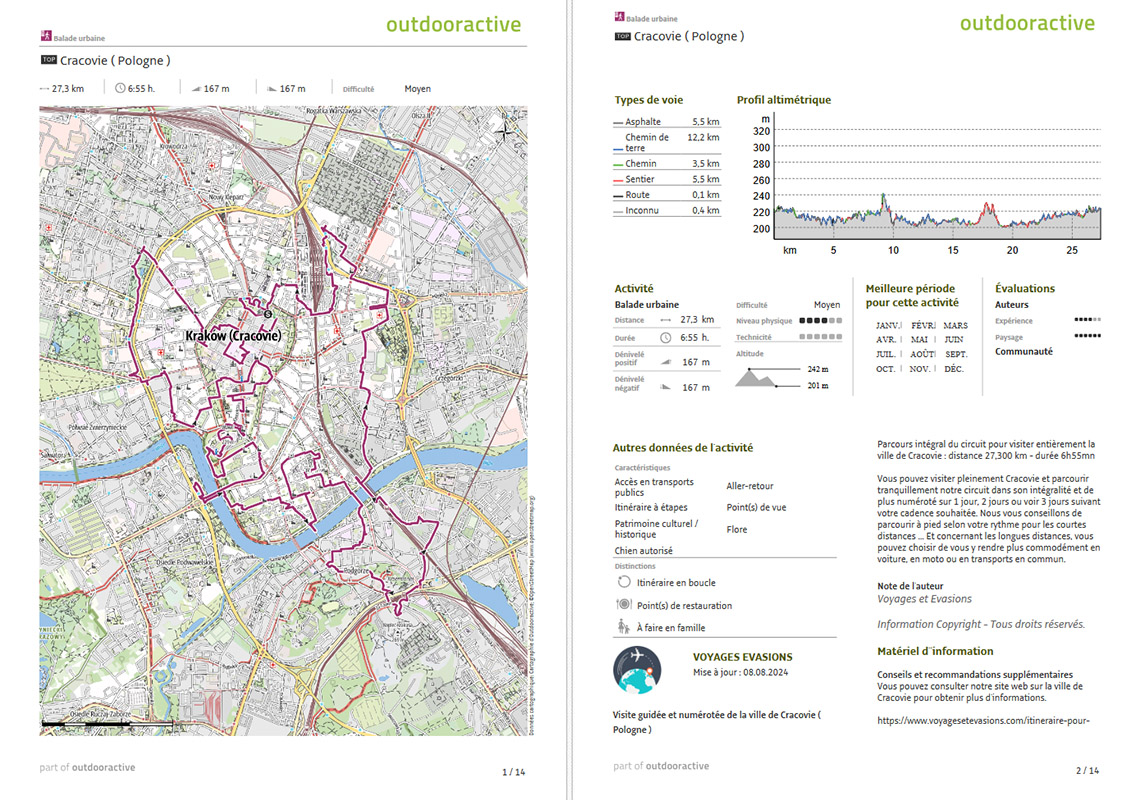The height and width of the screenshot is (800, 1140).
Task: Click the map scale bar
Action: (108, 724)
